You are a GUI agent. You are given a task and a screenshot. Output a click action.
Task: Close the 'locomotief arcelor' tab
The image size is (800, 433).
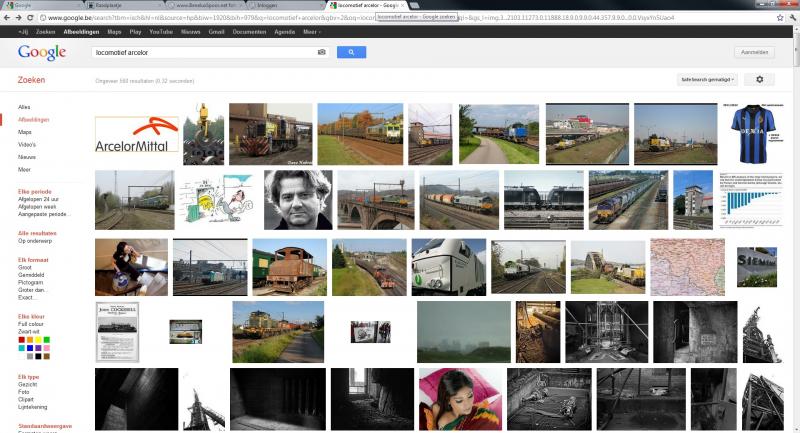tap(403, 5)
